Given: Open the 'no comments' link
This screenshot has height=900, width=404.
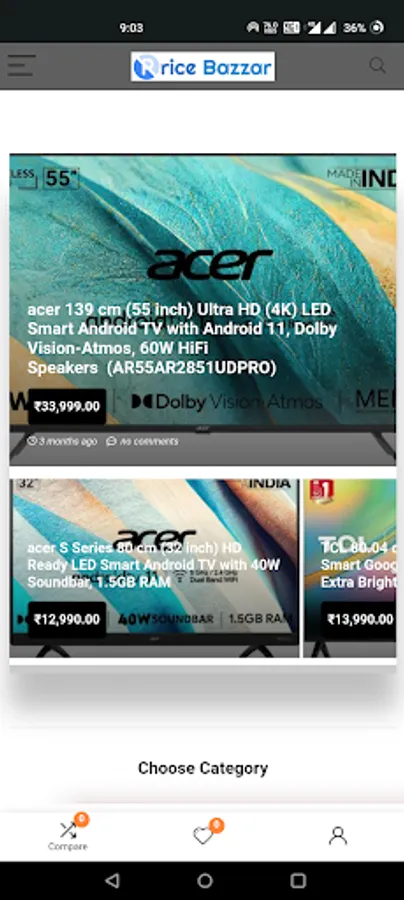Looking at the screenshot, I should (142, 441).
